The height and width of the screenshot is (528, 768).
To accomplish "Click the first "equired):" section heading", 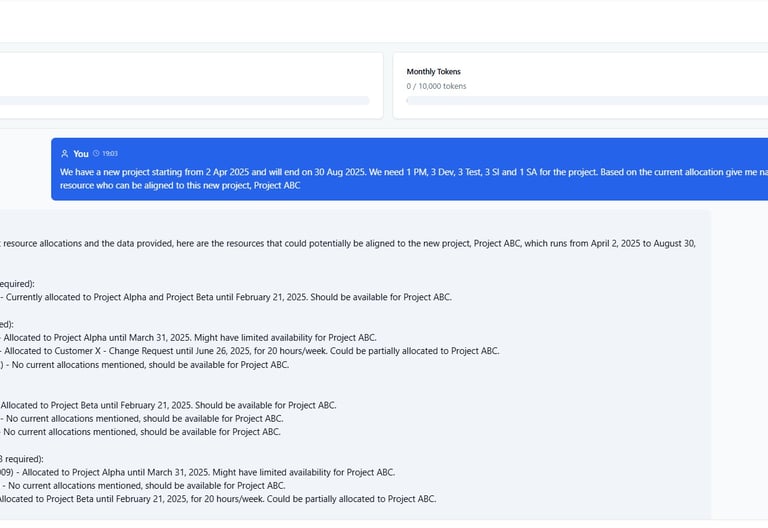I will 17,284.
